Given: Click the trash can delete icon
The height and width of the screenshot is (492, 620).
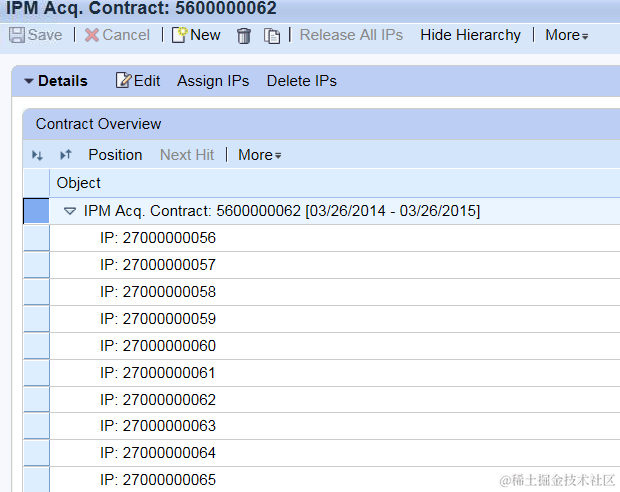Looking at the screenshot, I should 244,36.
